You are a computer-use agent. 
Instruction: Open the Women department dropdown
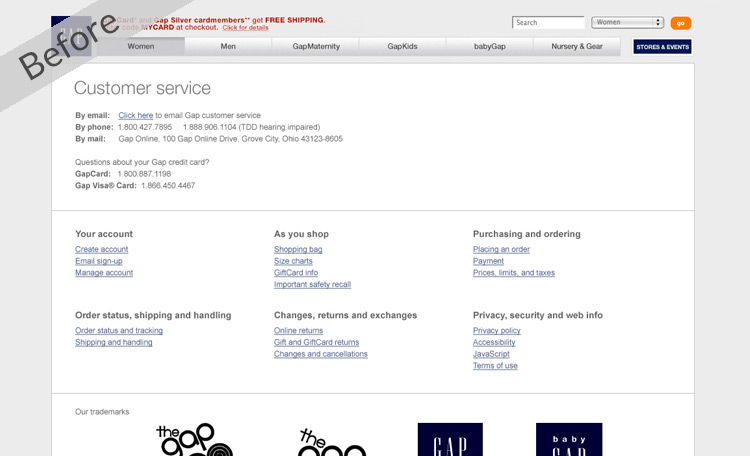click(628, 22)
